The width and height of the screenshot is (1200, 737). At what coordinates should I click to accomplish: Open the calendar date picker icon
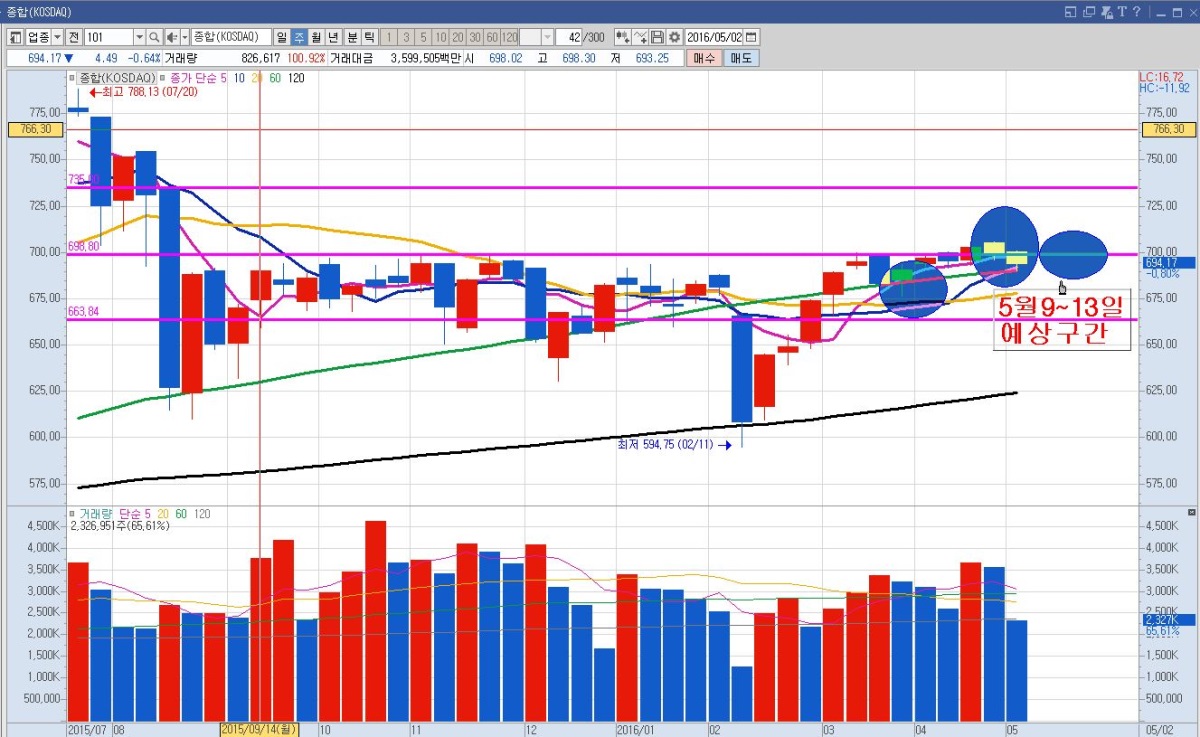pos(751,37)
